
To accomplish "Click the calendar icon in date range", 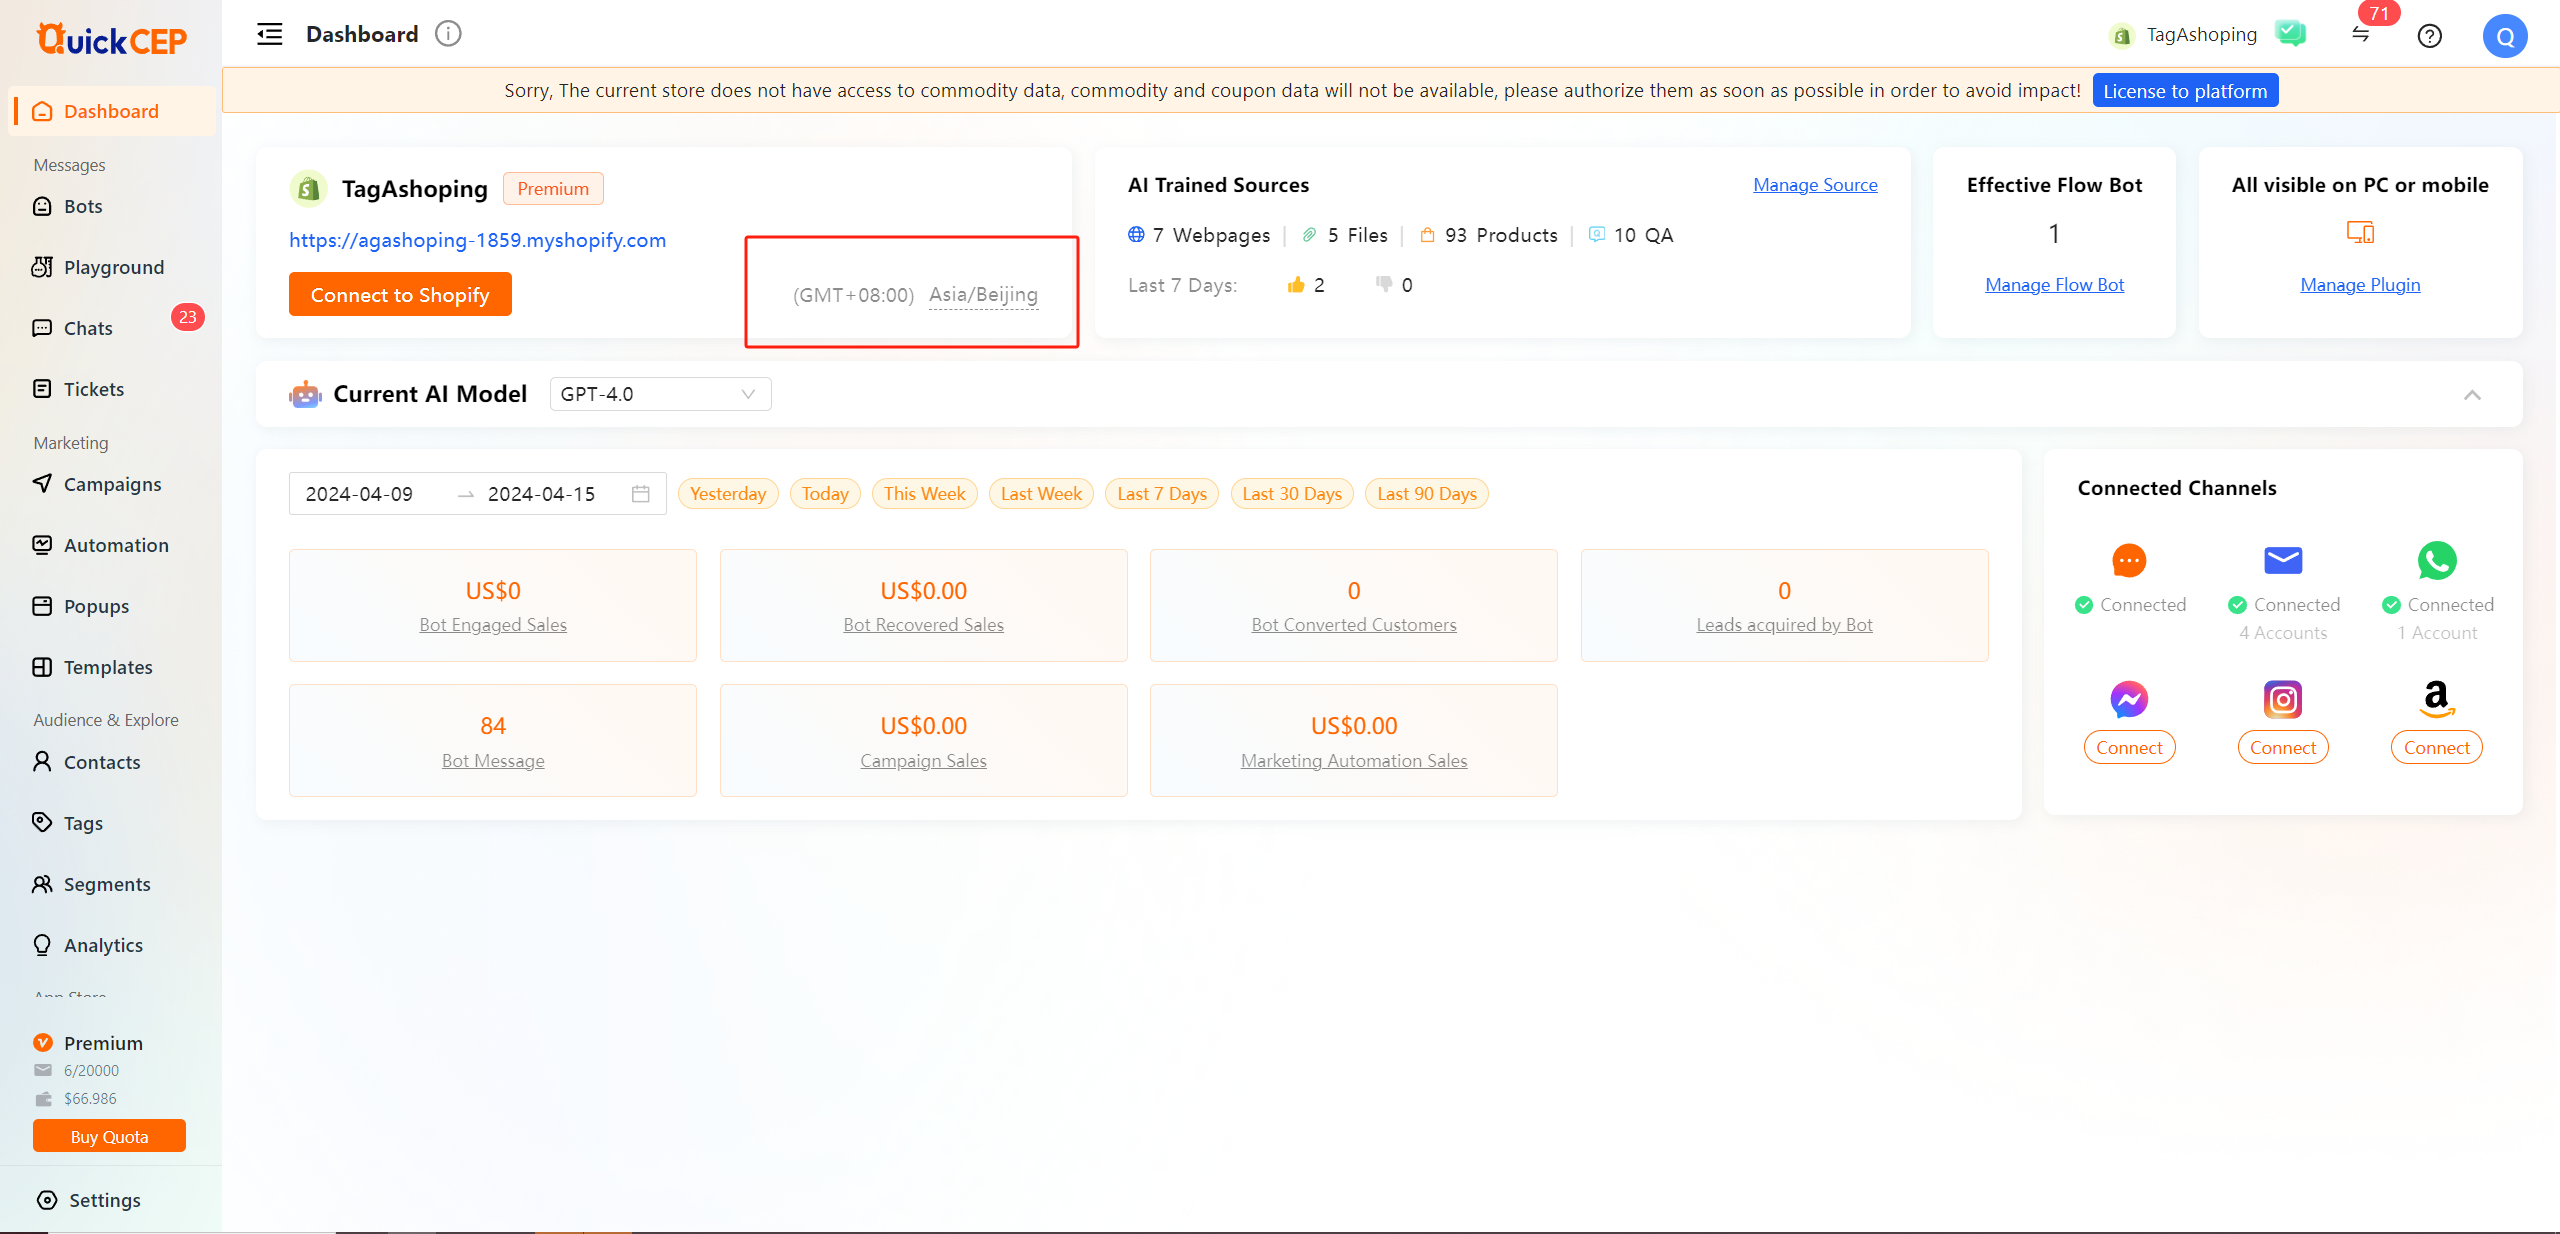I will [641, 494].
